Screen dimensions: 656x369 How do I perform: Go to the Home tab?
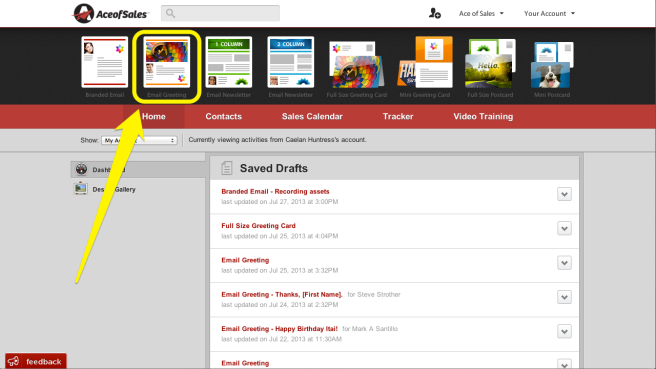tap(154, 116)
